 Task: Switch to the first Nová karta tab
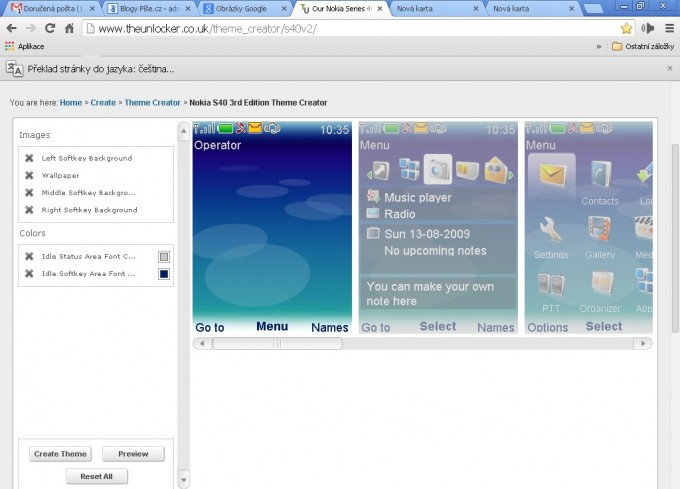coord(436,8)
